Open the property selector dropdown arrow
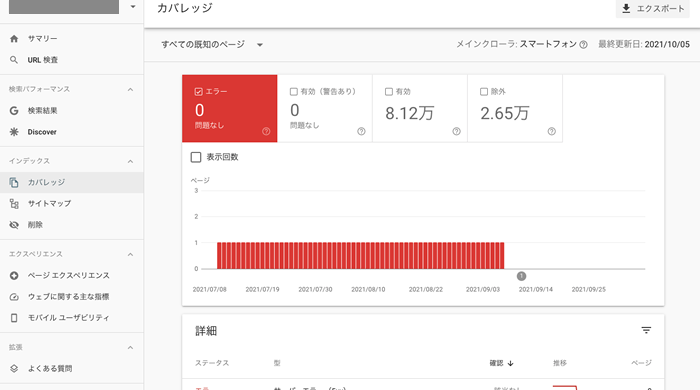The width and height of the screenshot is (700, 390). [x=133, y=7]
